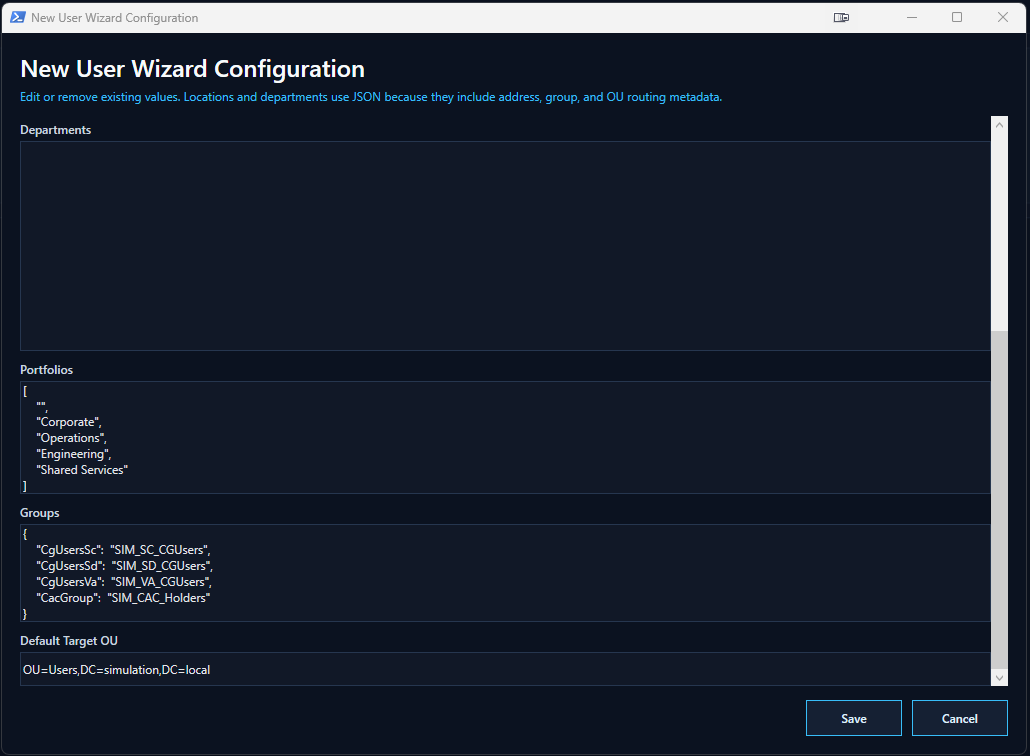The height and width of the screenshot is (756, 1030).
Task: Minimize the configuration window
Action: pyautogui.click(x=912, y=18)
